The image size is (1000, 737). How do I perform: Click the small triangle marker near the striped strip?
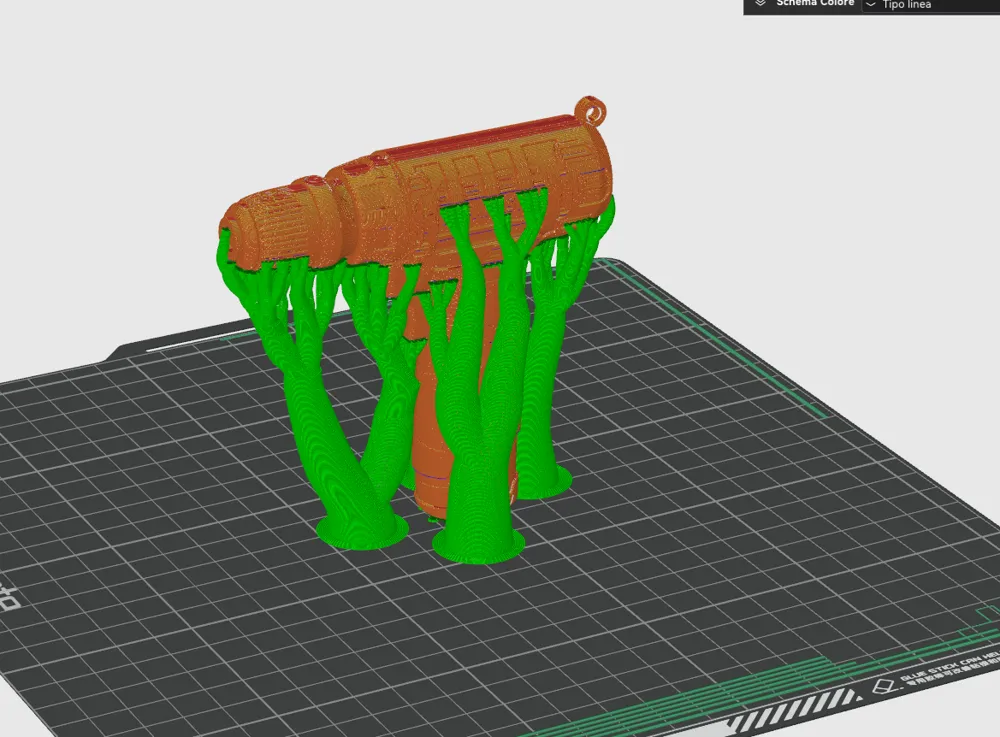(x=858, y=698)
